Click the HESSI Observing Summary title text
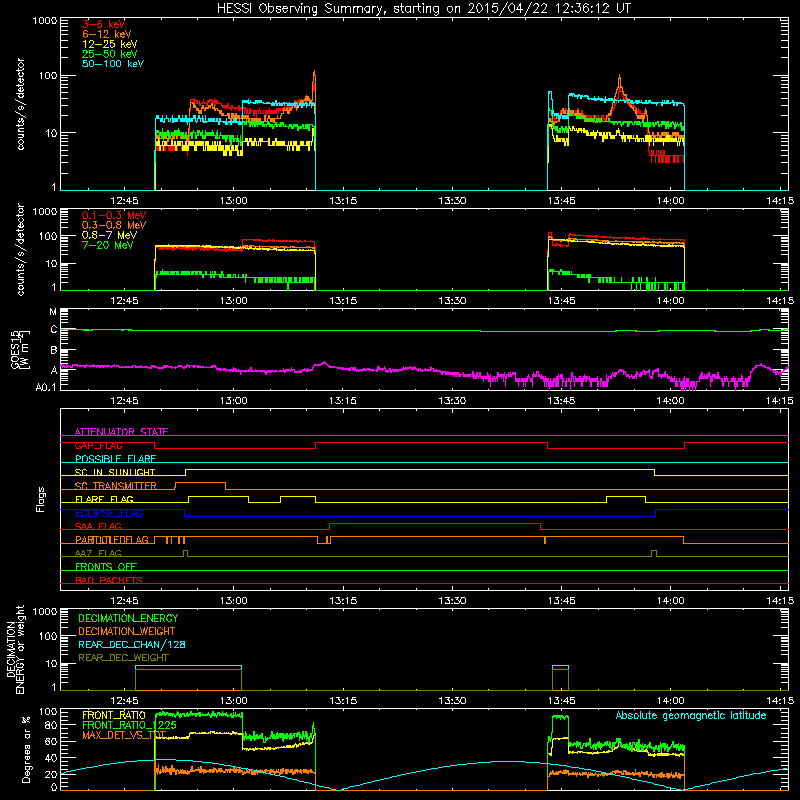 tap(423, 8)
